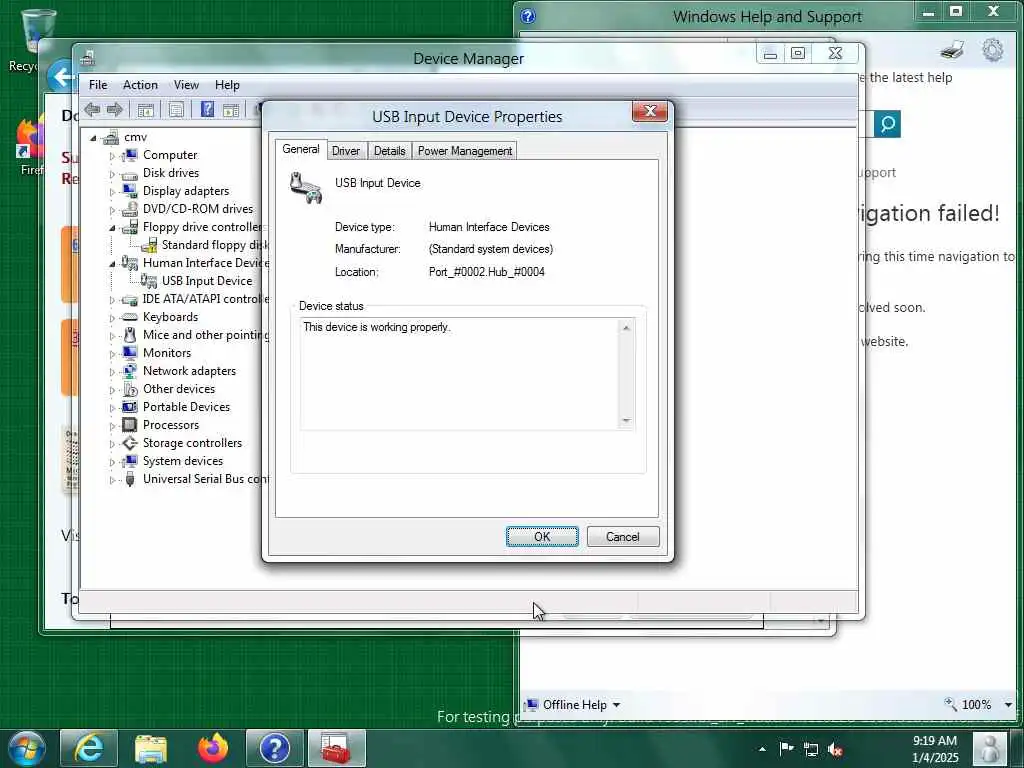Viewport: 1024px width, 768px height.
Task: Expand the Other devices node
Action: [112, 390]
